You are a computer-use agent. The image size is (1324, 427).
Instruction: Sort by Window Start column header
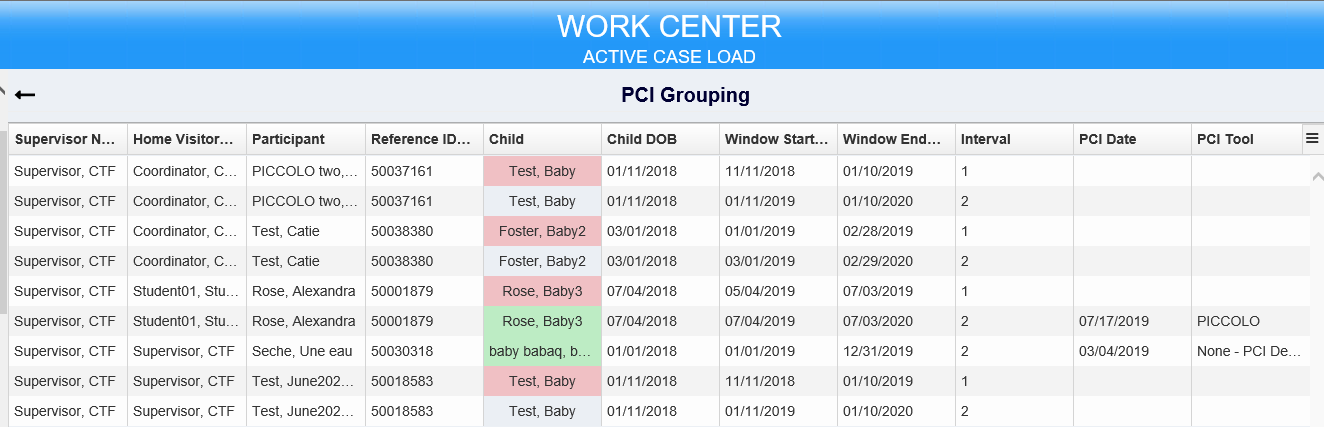778,139
